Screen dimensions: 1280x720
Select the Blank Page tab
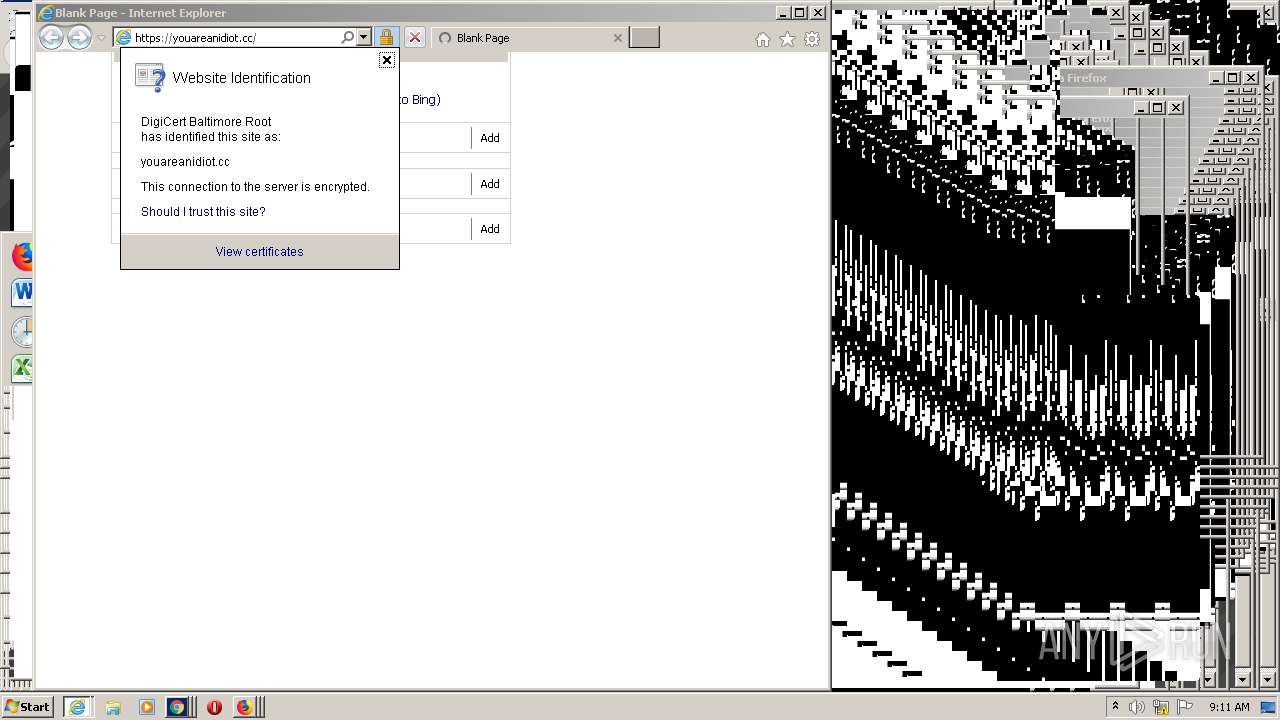(x=530, y=38)
